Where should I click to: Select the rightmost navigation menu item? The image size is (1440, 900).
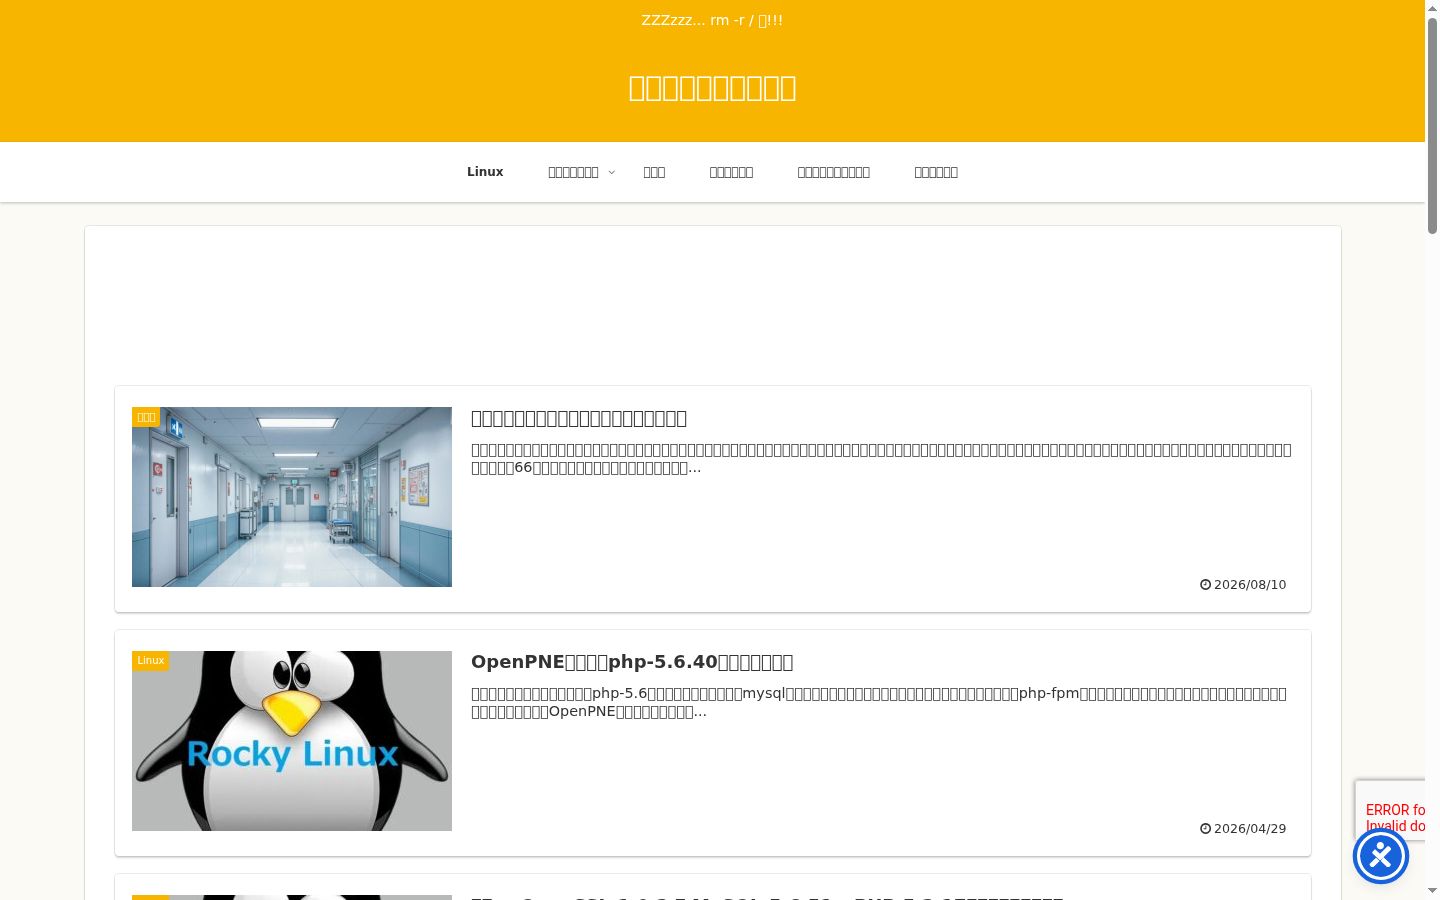pos(936,172)
